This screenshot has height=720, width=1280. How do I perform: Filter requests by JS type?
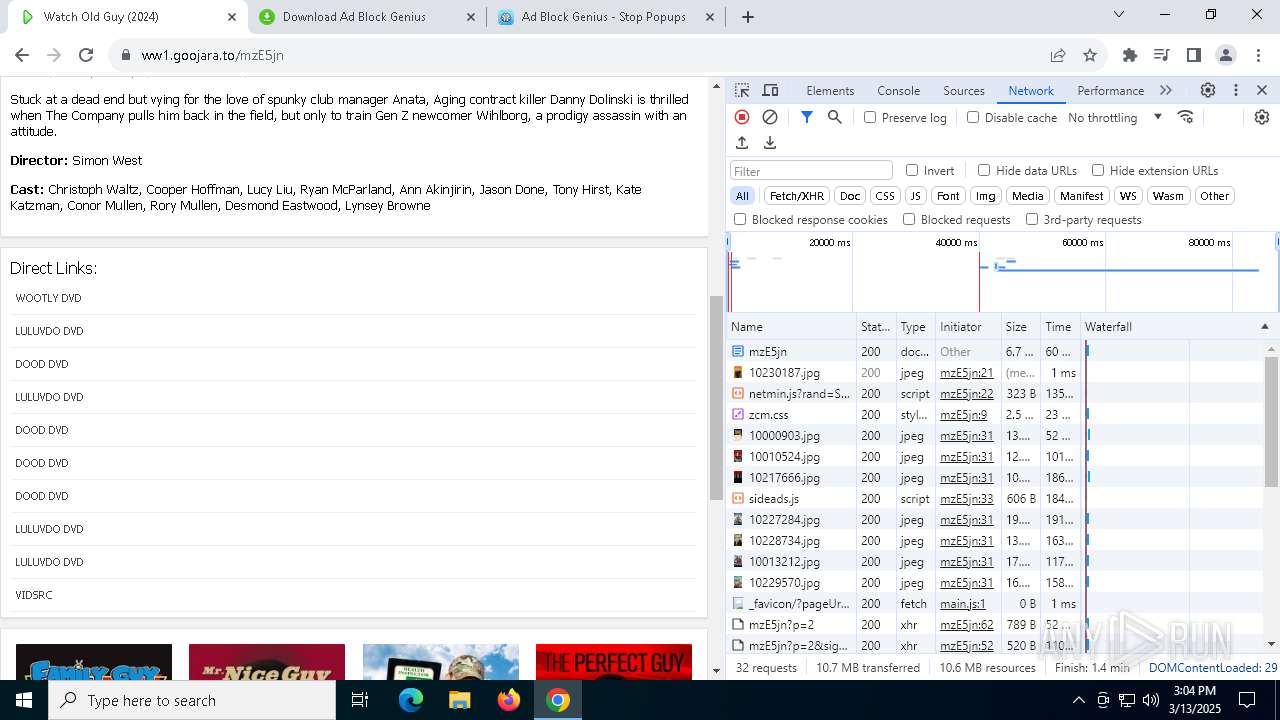(915, 196)
